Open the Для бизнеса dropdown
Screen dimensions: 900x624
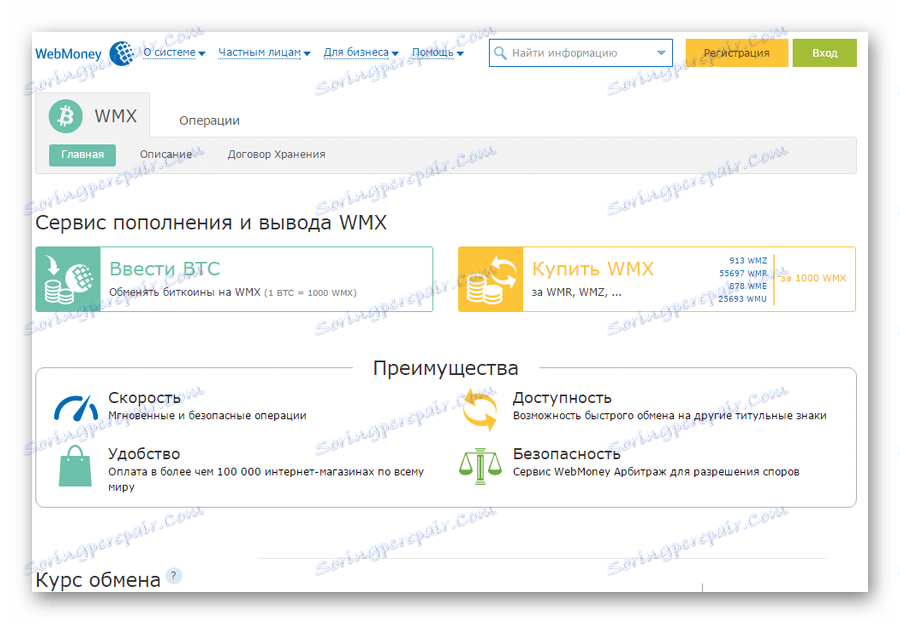point(360,52)
